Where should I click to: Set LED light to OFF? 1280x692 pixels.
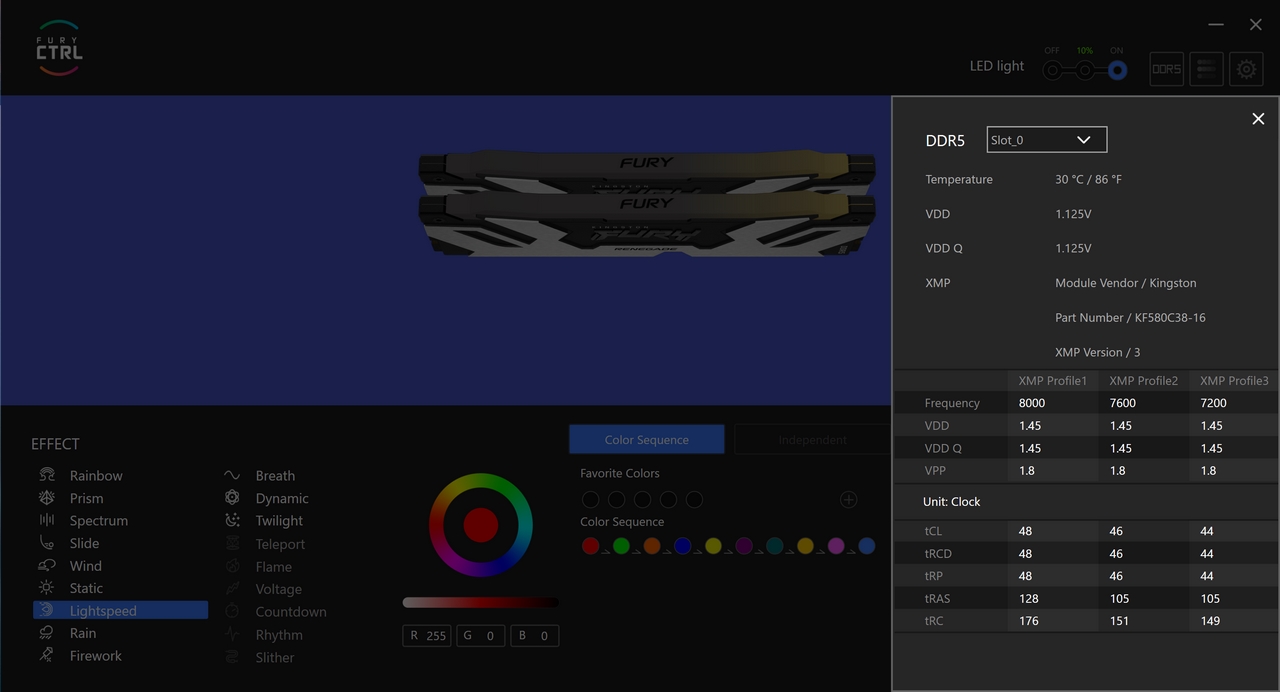(1052, 70)
